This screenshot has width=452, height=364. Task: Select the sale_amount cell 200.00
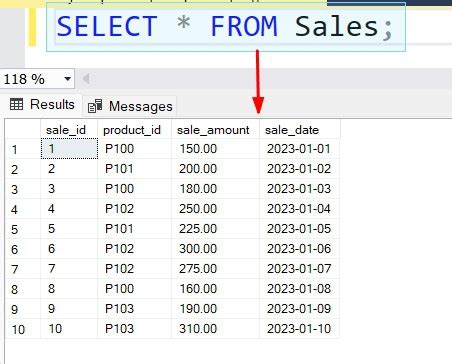tap(215, 169)
